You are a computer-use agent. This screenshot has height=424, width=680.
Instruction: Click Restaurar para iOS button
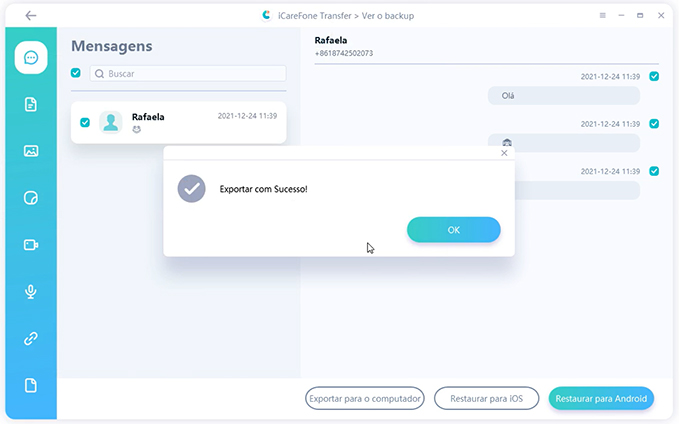coord(487,398)
